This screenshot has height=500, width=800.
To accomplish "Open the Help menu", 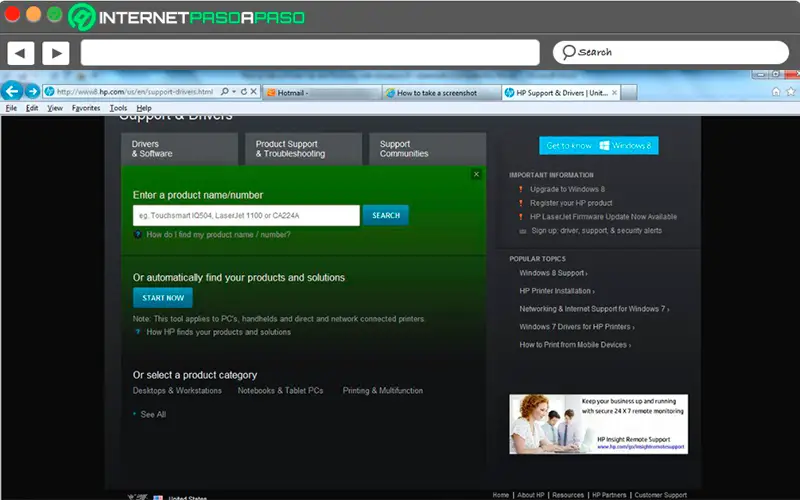I will [144, 108].
